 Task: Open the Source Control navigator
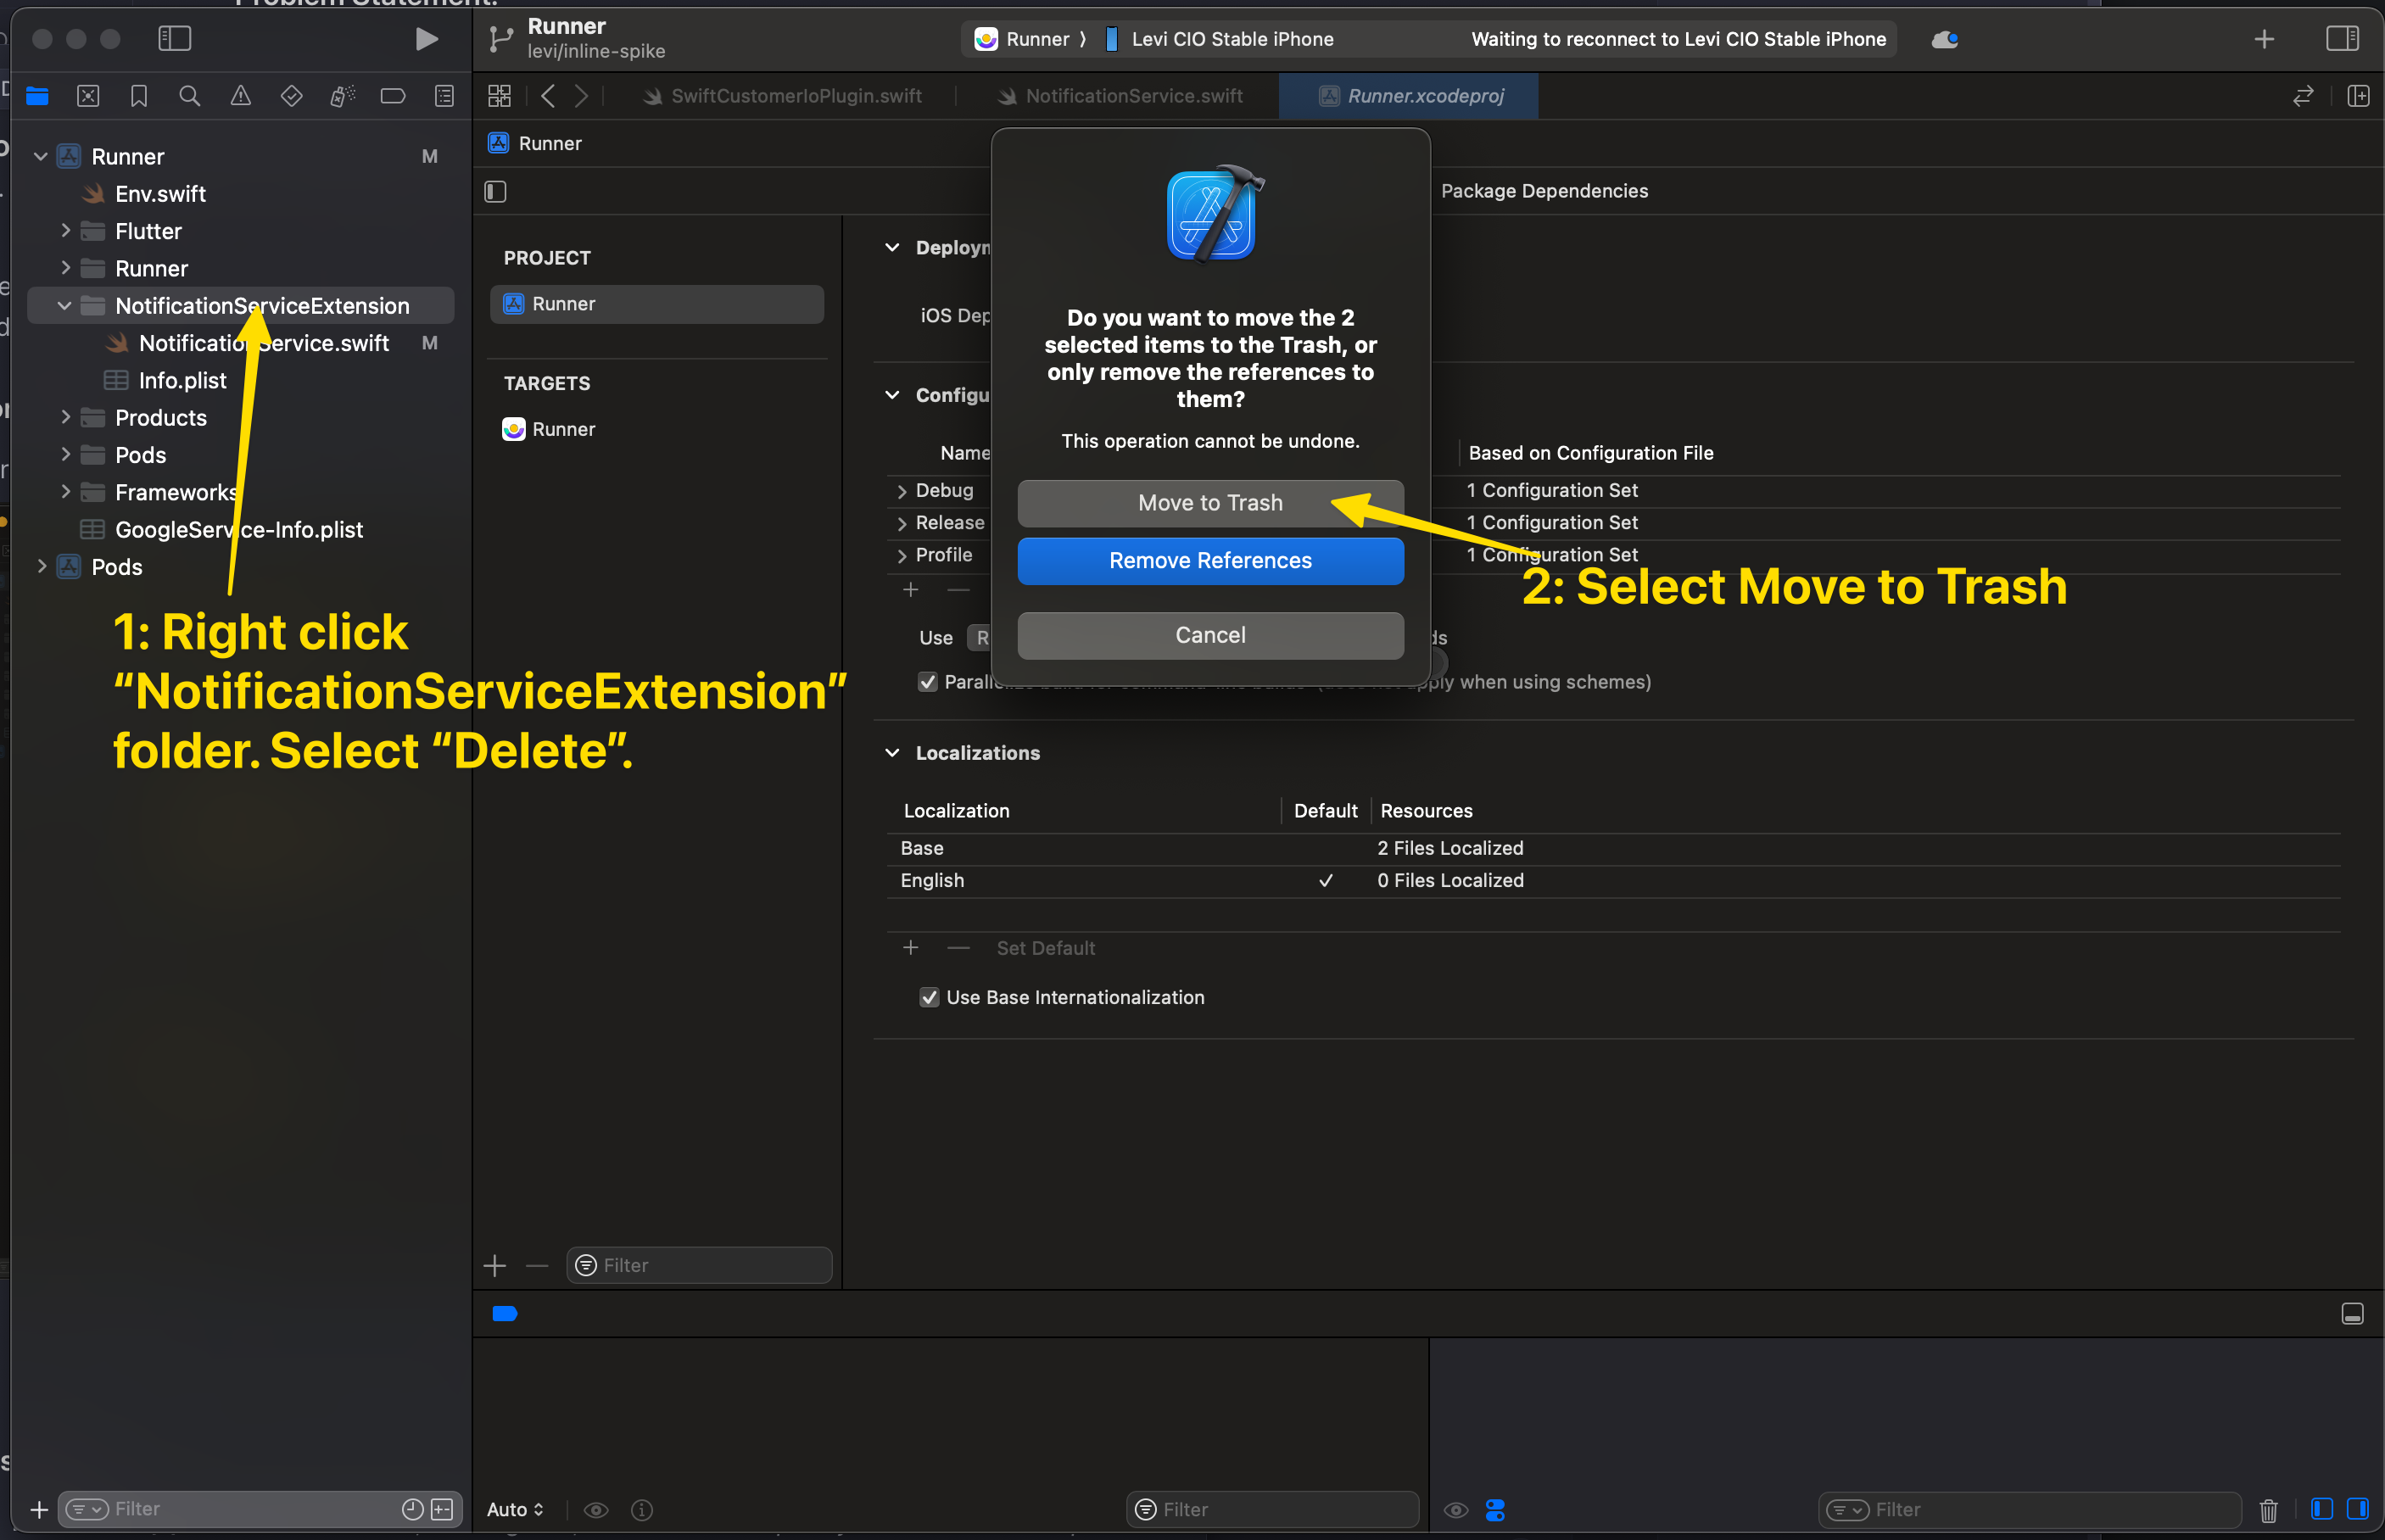click(88, 96)
